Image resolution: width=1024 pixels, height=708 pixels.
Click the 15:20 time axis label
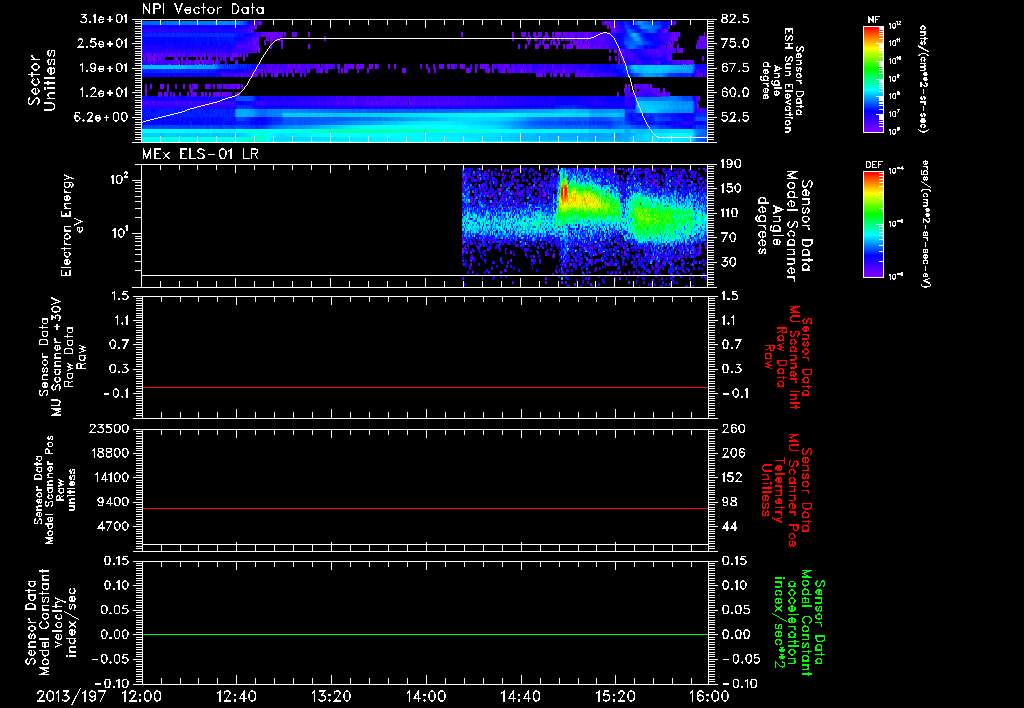point(615,696)
